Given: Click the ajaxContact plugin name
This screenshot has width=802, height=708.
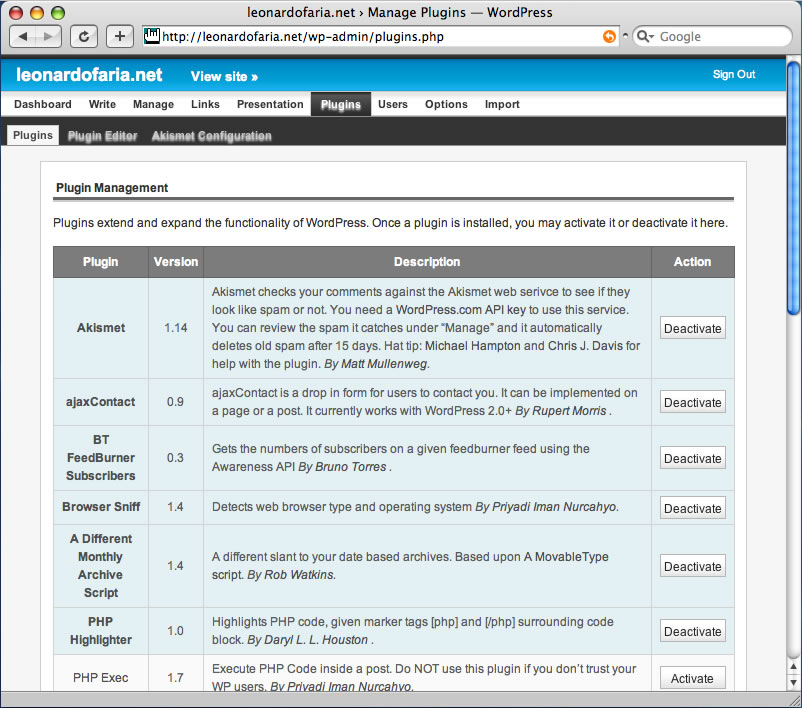Looking at the screenshot, I should [101, 402].
